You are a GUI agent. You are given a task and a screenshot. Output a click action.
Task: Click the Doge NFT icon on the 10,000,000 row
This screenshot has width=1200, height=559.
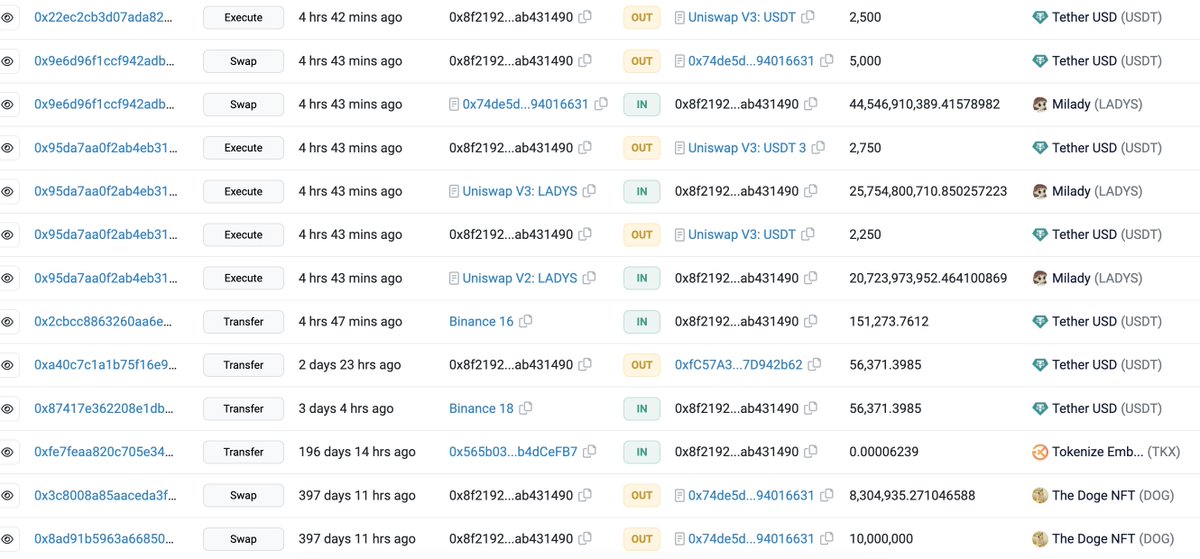click(x=1040, y=539)
